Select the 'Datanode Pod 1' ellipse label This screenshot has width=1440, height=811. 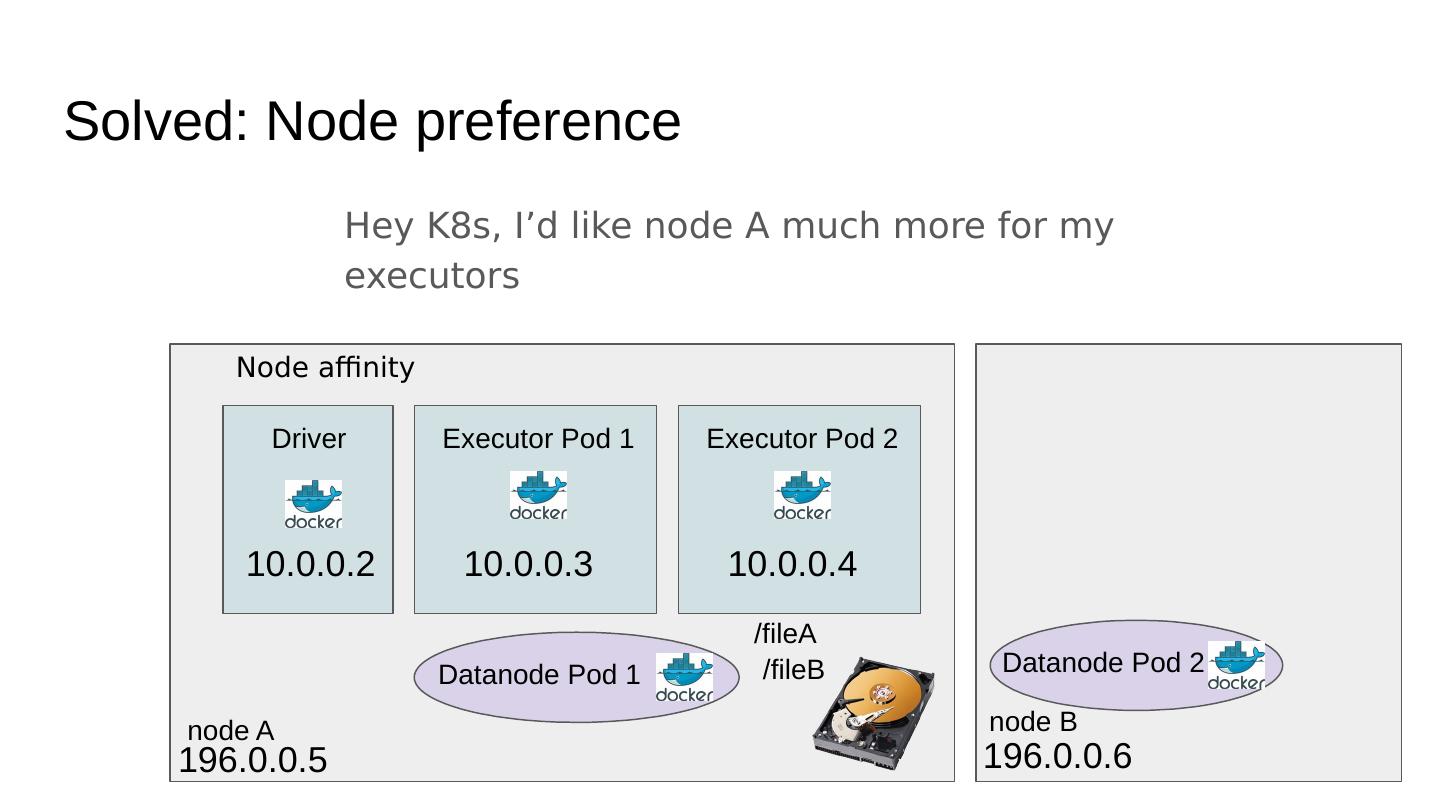(x=539, y=675)
